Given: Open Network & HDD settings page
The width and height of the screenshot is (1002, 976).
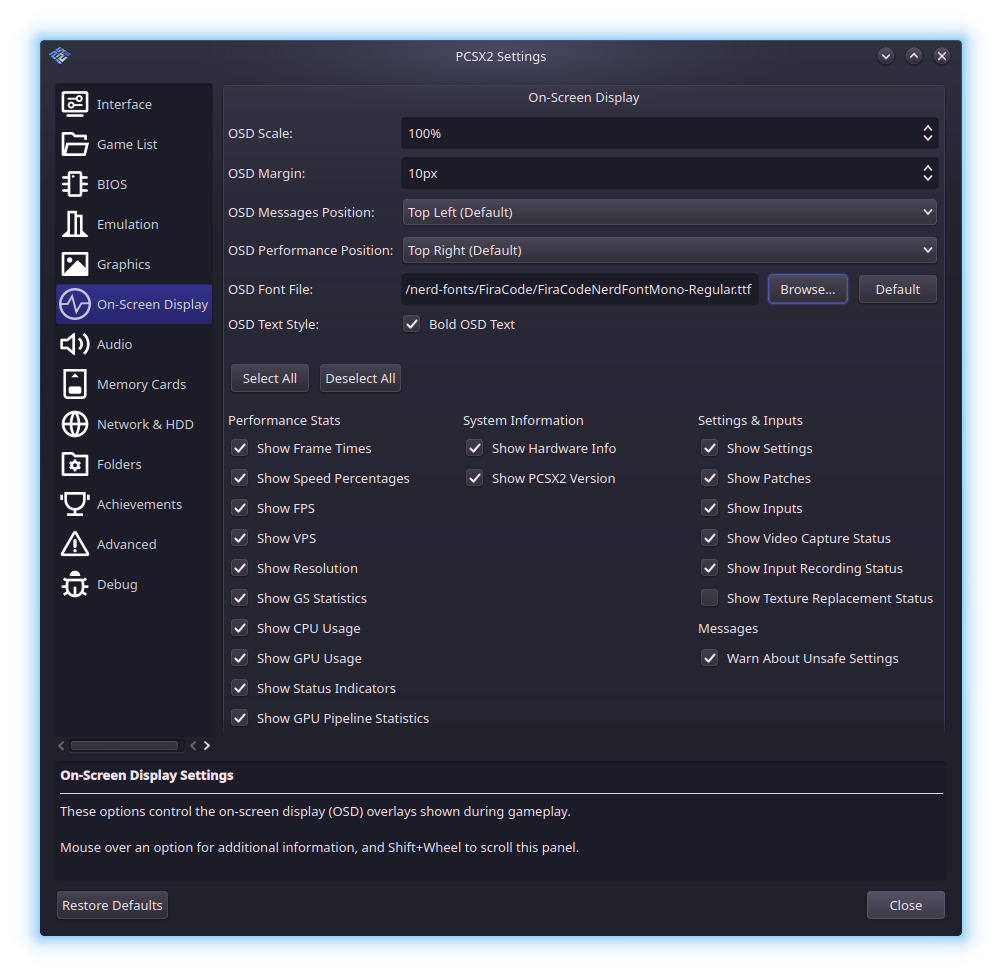Looking at the screenshot, I should (x=134, y=424).
